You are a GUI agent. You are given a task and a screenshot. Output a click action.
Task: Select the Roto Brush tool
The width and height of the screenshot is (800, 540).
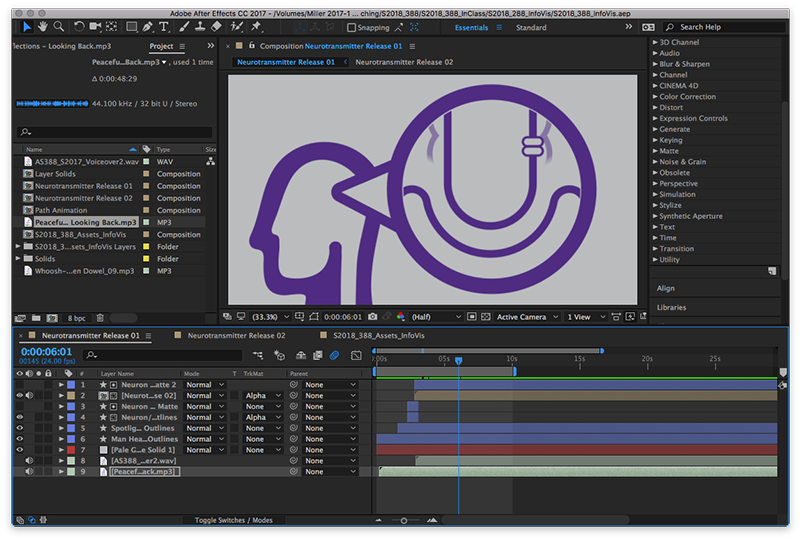coord(236,27)
